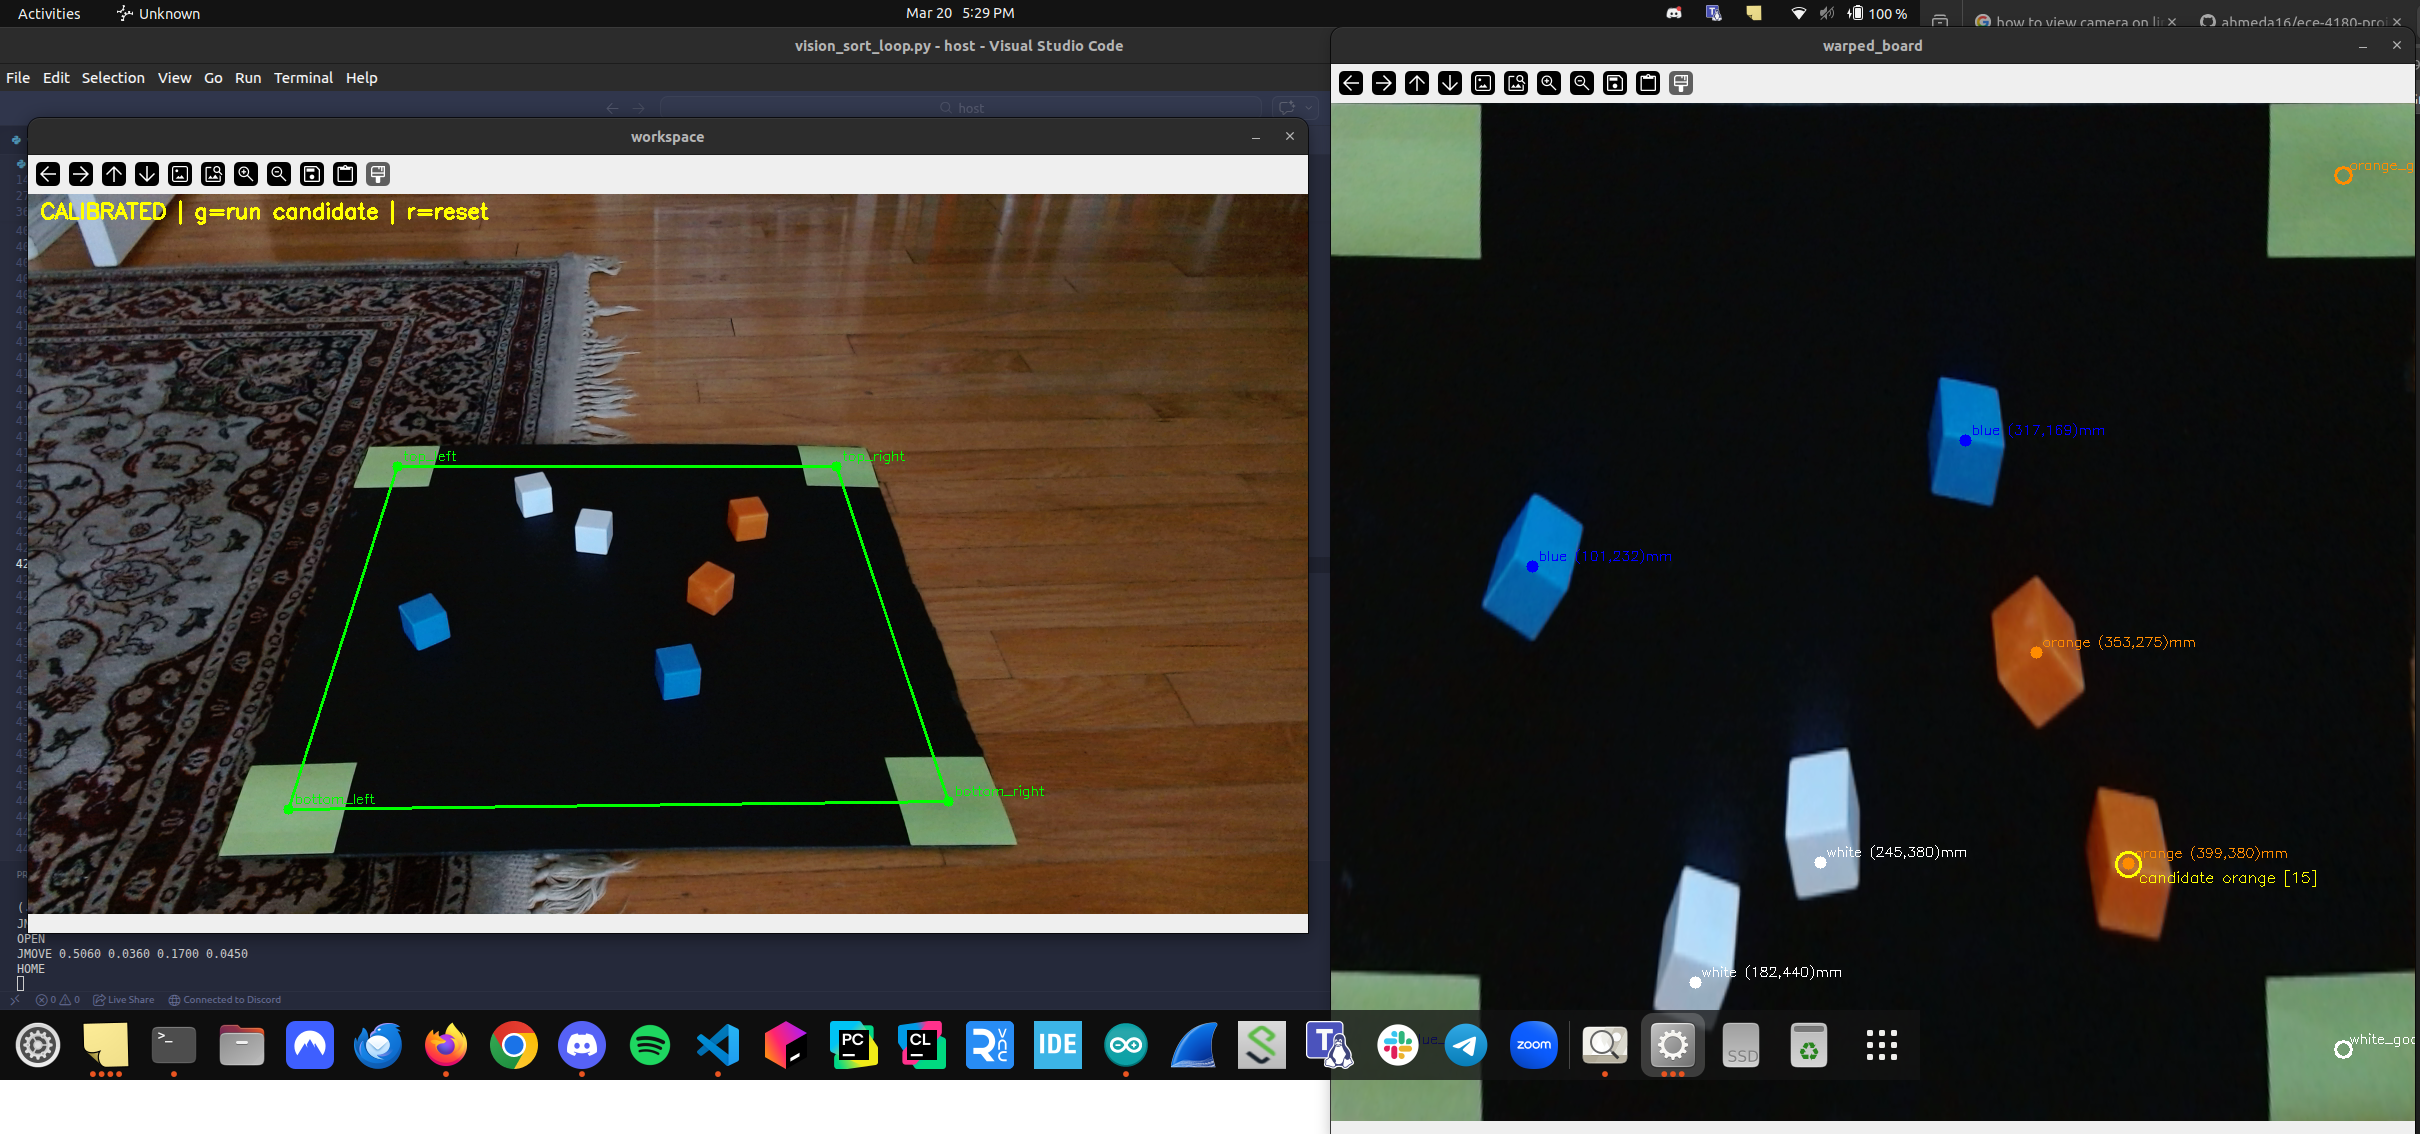Open the workspace window properties panel

pyautogui.click(x=378, y=174)
